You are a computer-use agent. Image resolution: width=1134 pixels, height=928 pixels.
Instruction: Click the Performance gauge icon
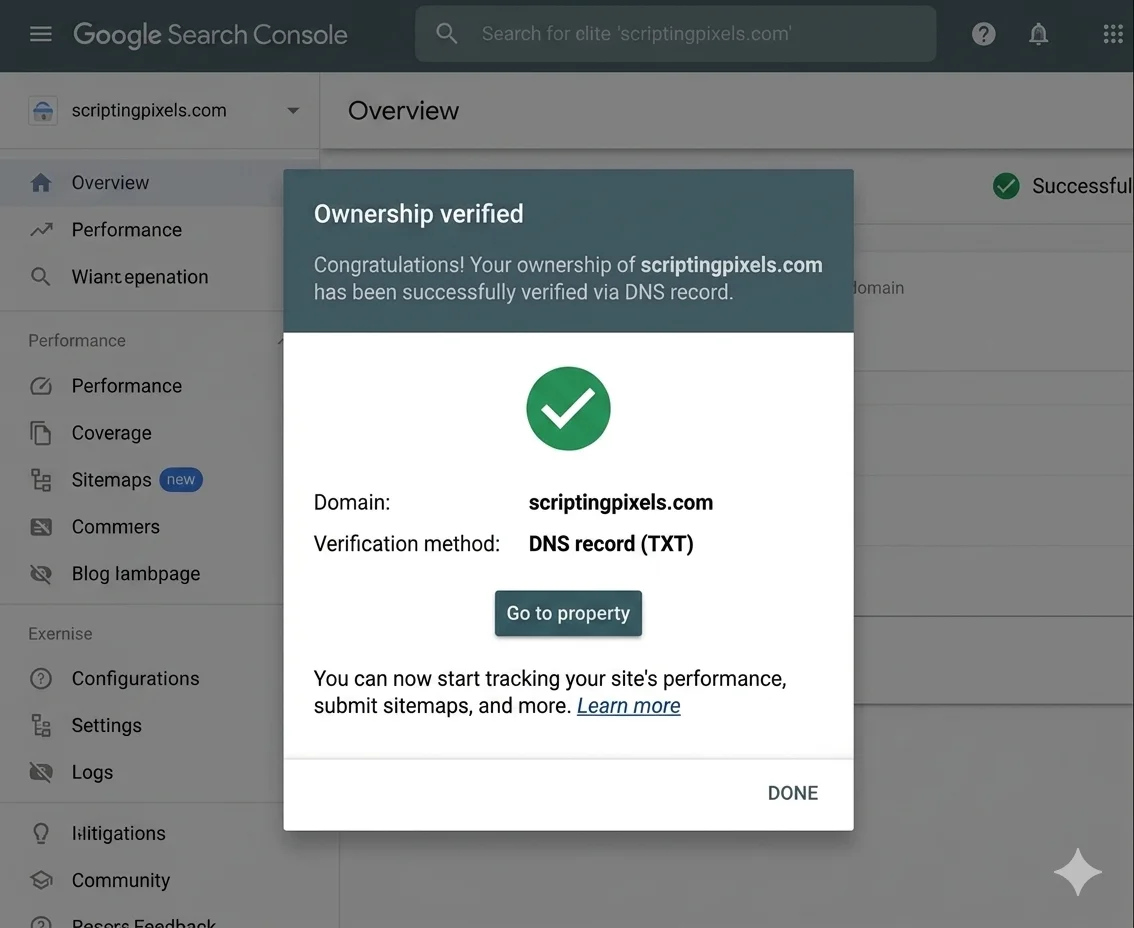coord(41,386)
